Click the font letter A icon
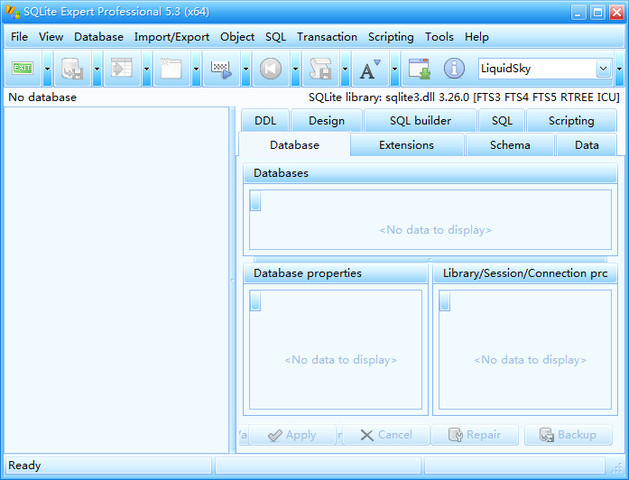 (x=370, y=69)
